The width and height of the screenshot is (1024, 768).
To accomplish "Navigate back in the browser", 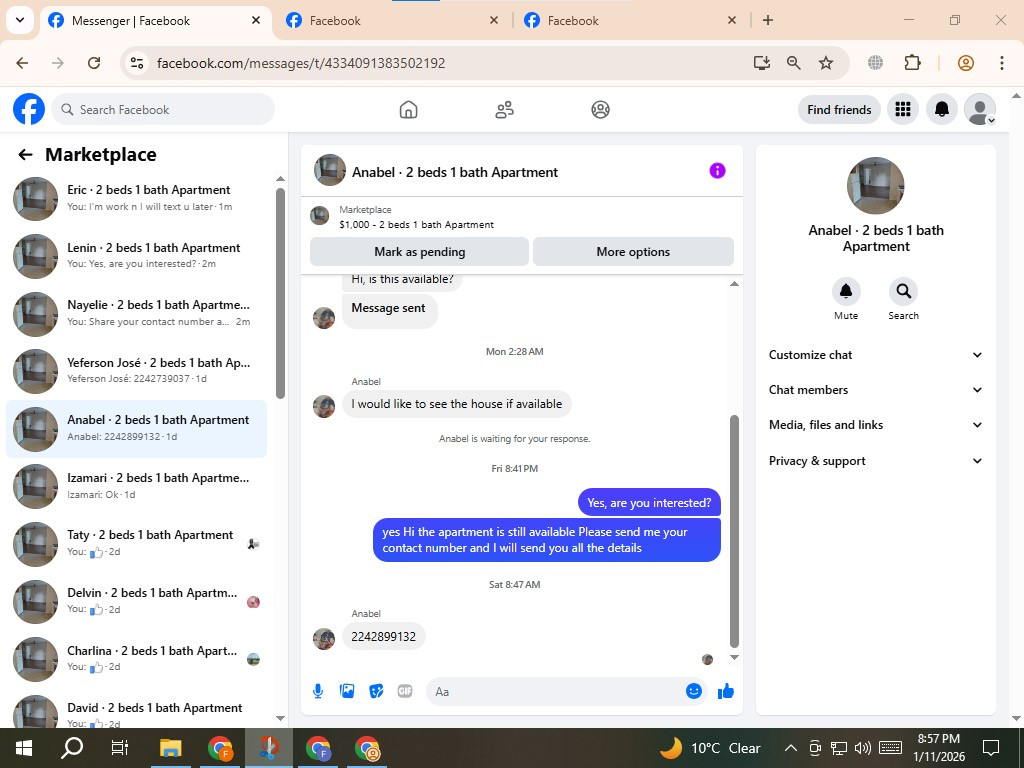I will [x=22, y=63].
